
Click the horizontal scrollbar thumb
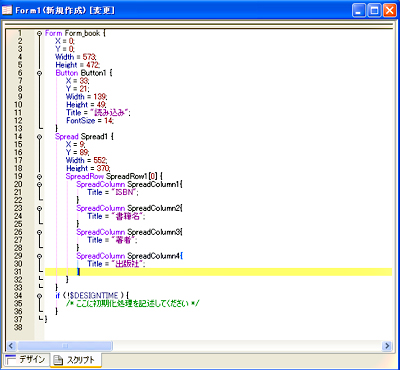(65, 345)
